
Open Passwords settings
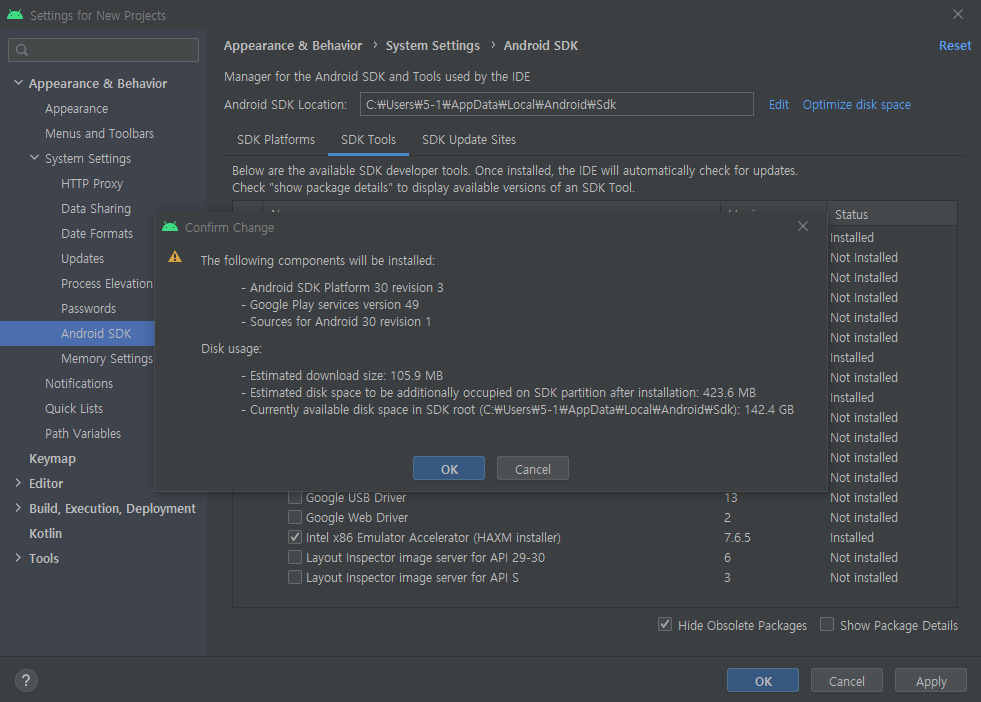[88, 308]
